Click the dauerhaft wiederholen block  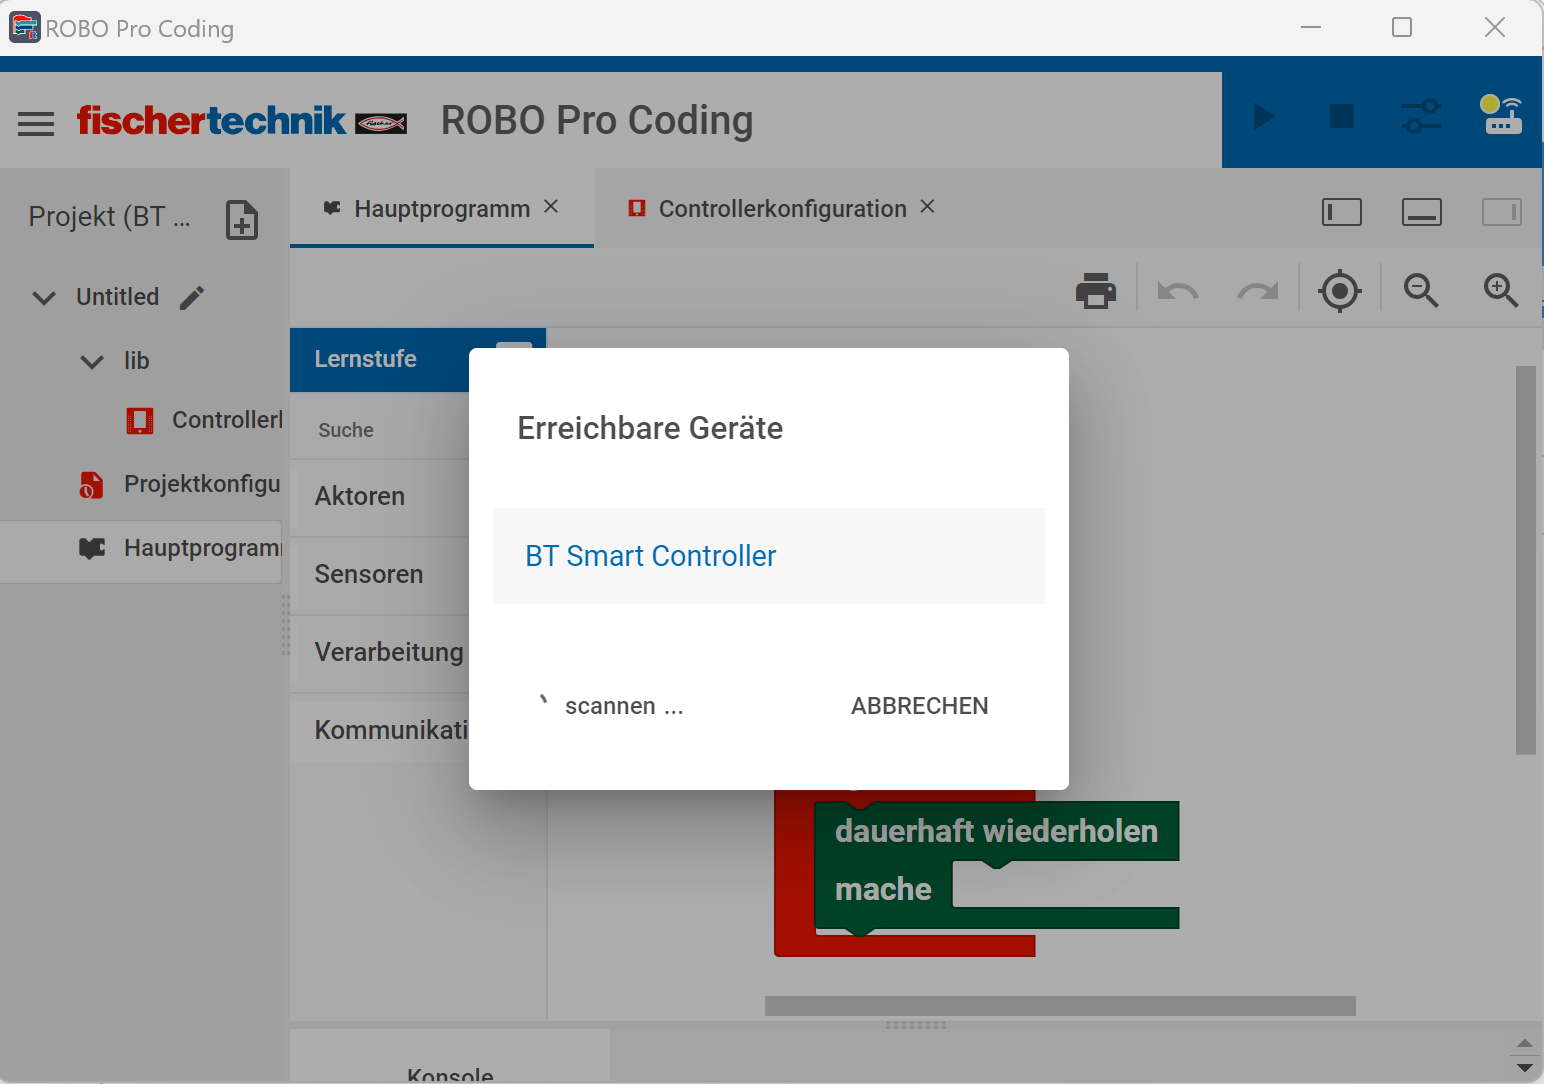click(996, 832)
